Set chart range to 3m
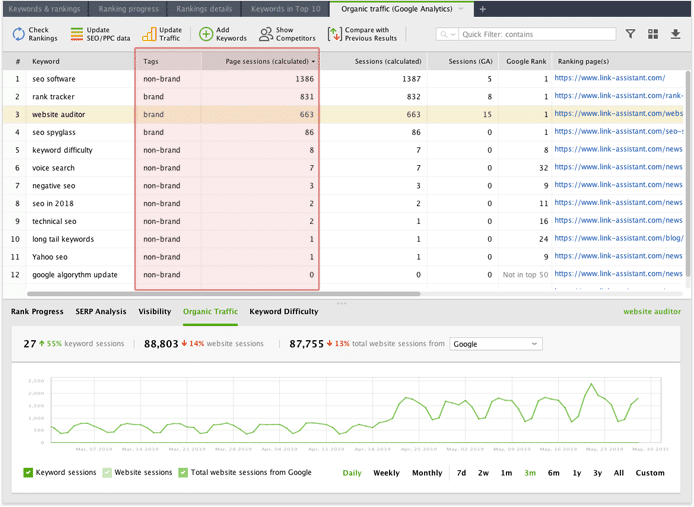The image size is (694, 507). coord(530,473)
